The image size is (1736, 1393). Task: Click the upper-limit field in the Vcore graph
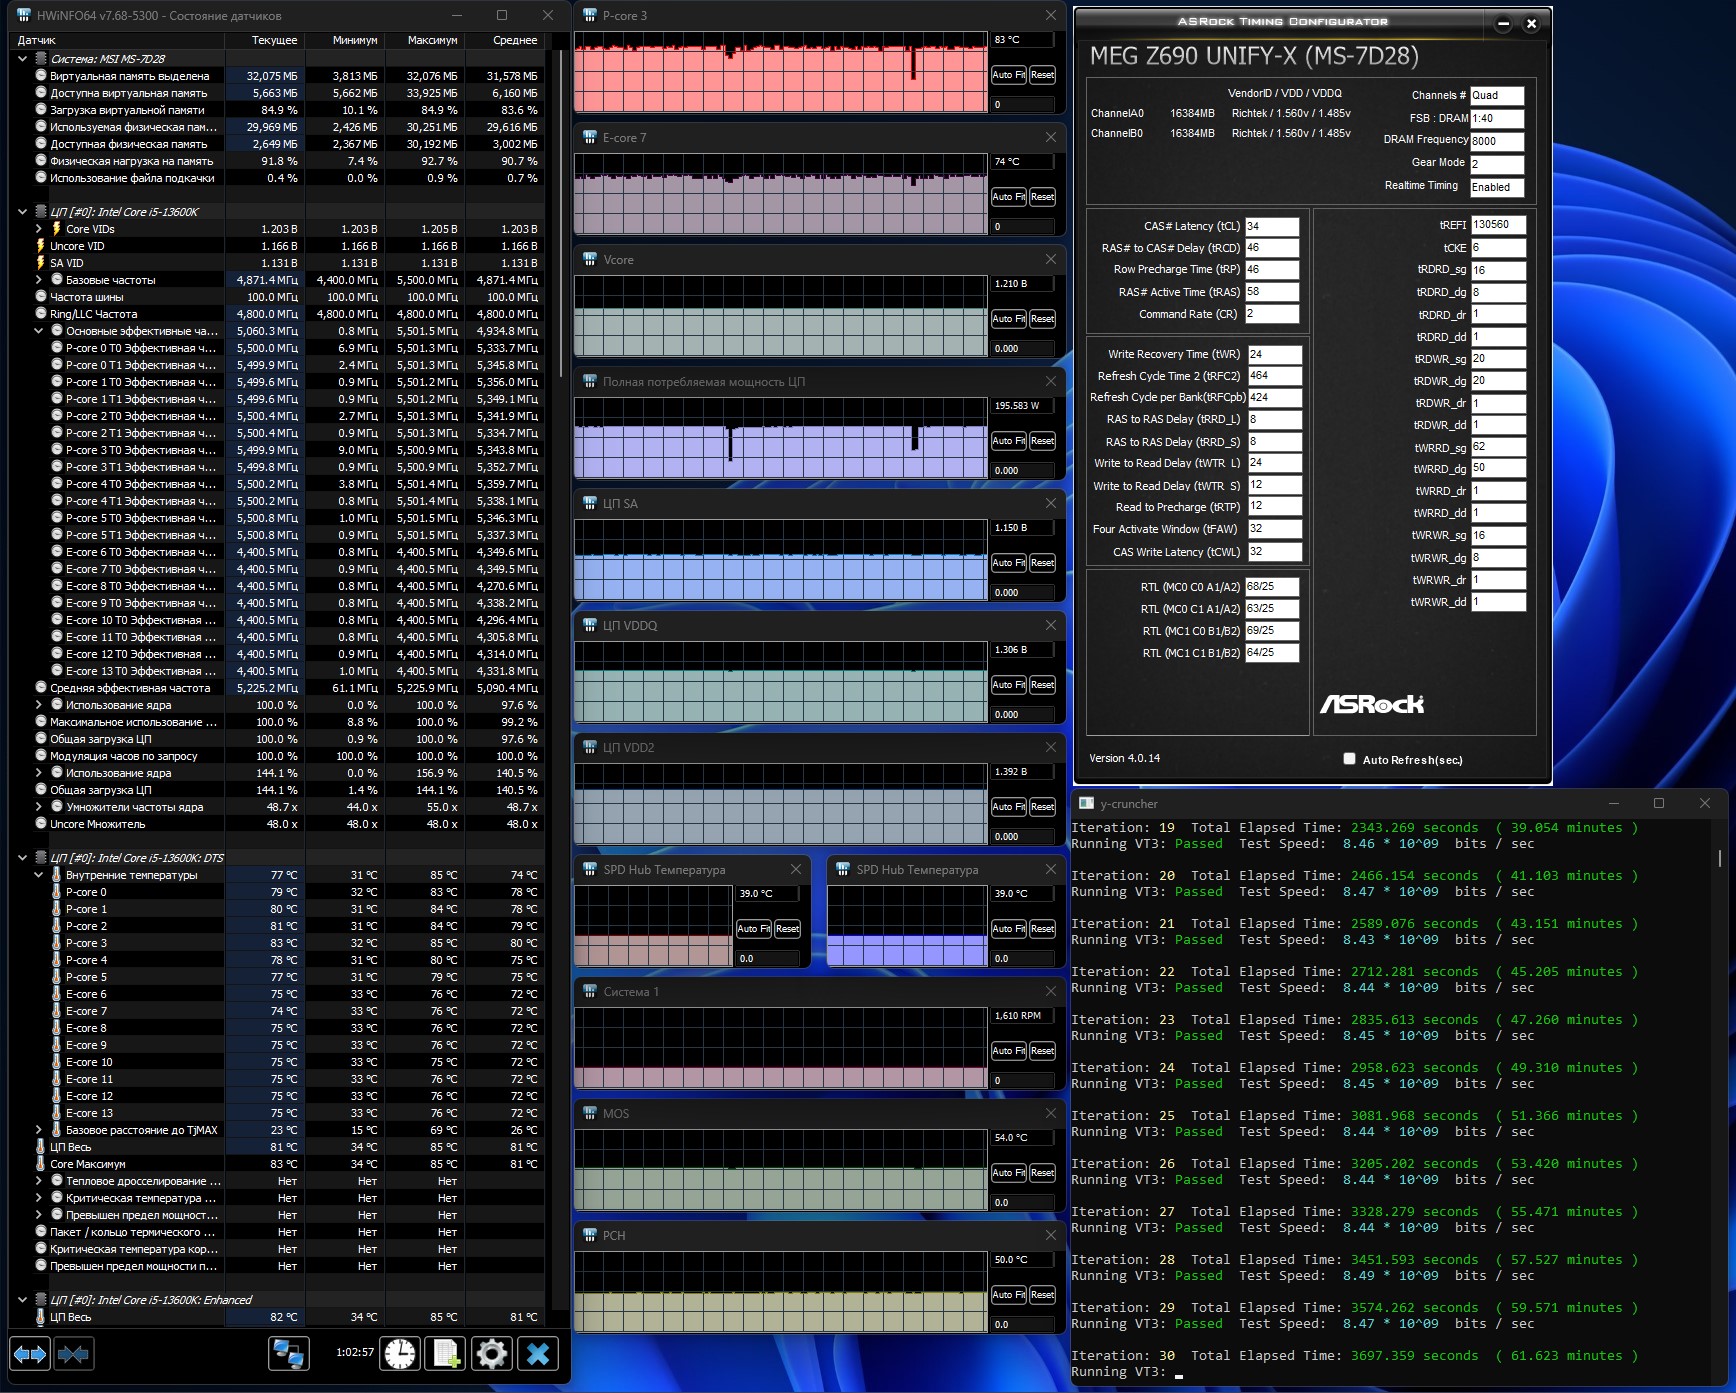coord(1022,284)
